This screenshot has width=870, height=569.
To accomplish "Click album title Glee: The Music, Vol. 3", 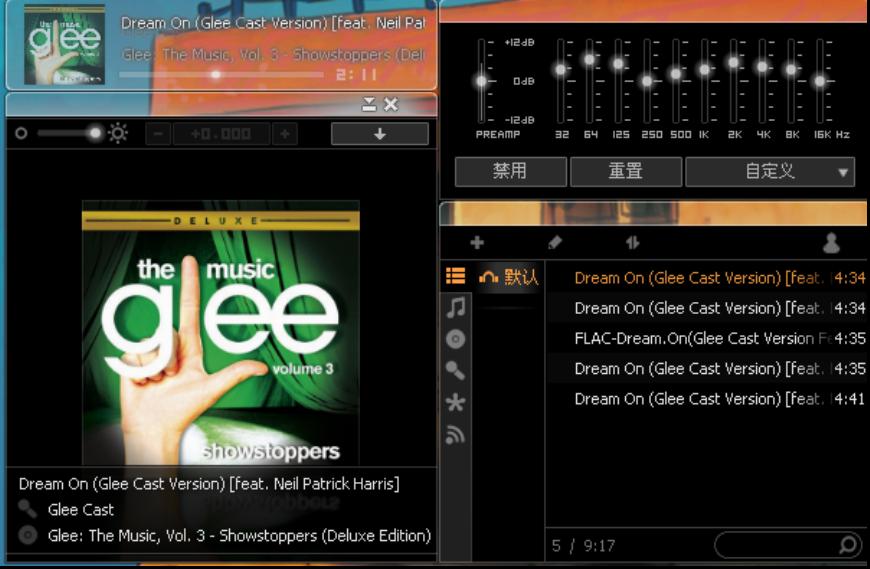I will pos(239,536).
